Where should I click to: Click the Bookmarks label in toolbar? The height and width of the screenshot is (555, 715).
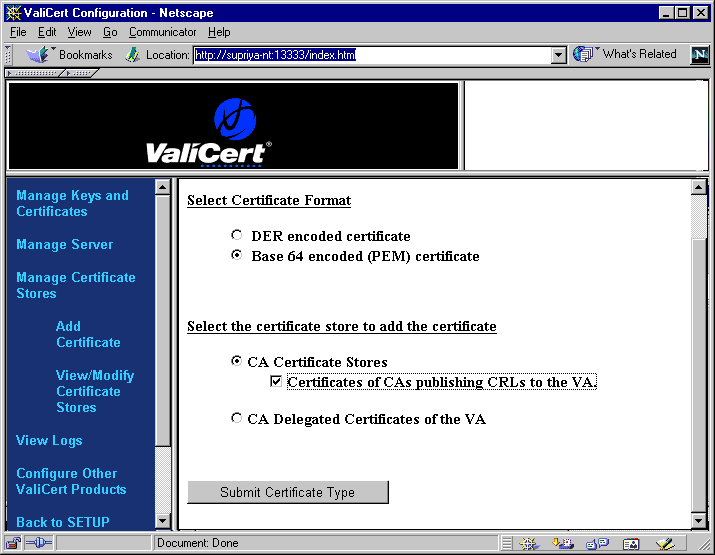pos(86,55)
